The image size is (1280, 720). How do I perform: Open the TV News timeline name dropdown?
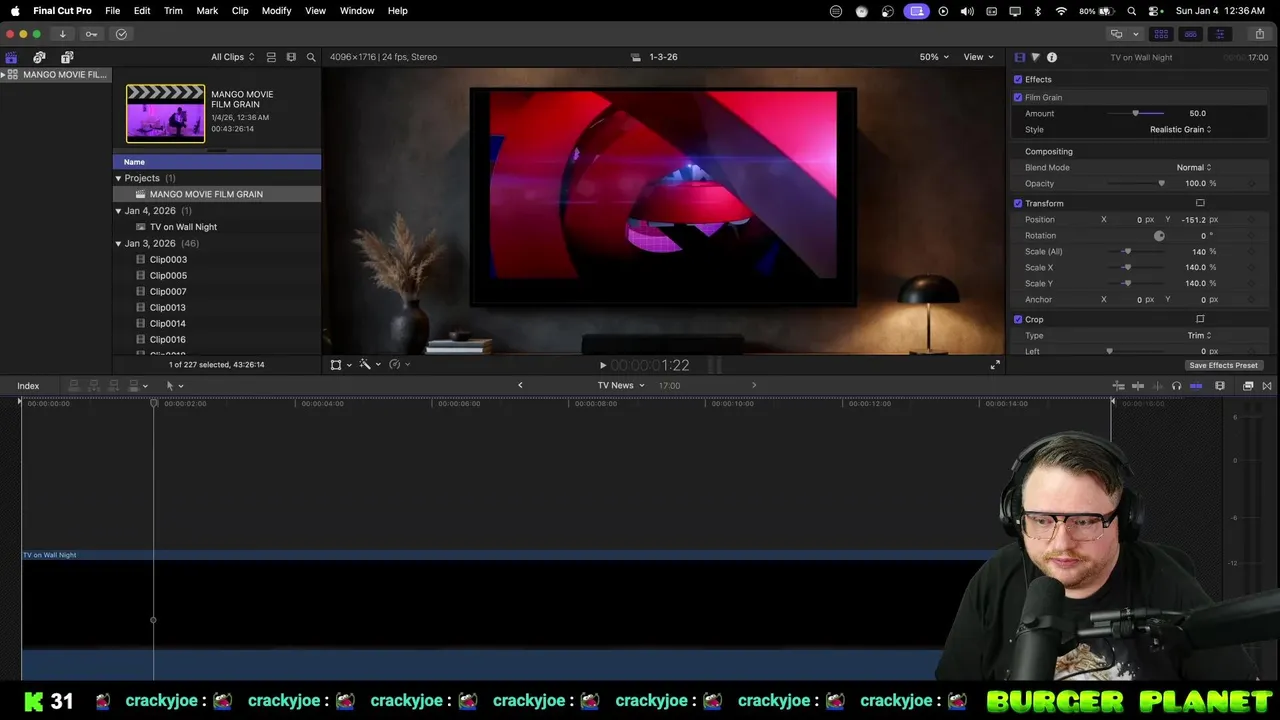621,386
